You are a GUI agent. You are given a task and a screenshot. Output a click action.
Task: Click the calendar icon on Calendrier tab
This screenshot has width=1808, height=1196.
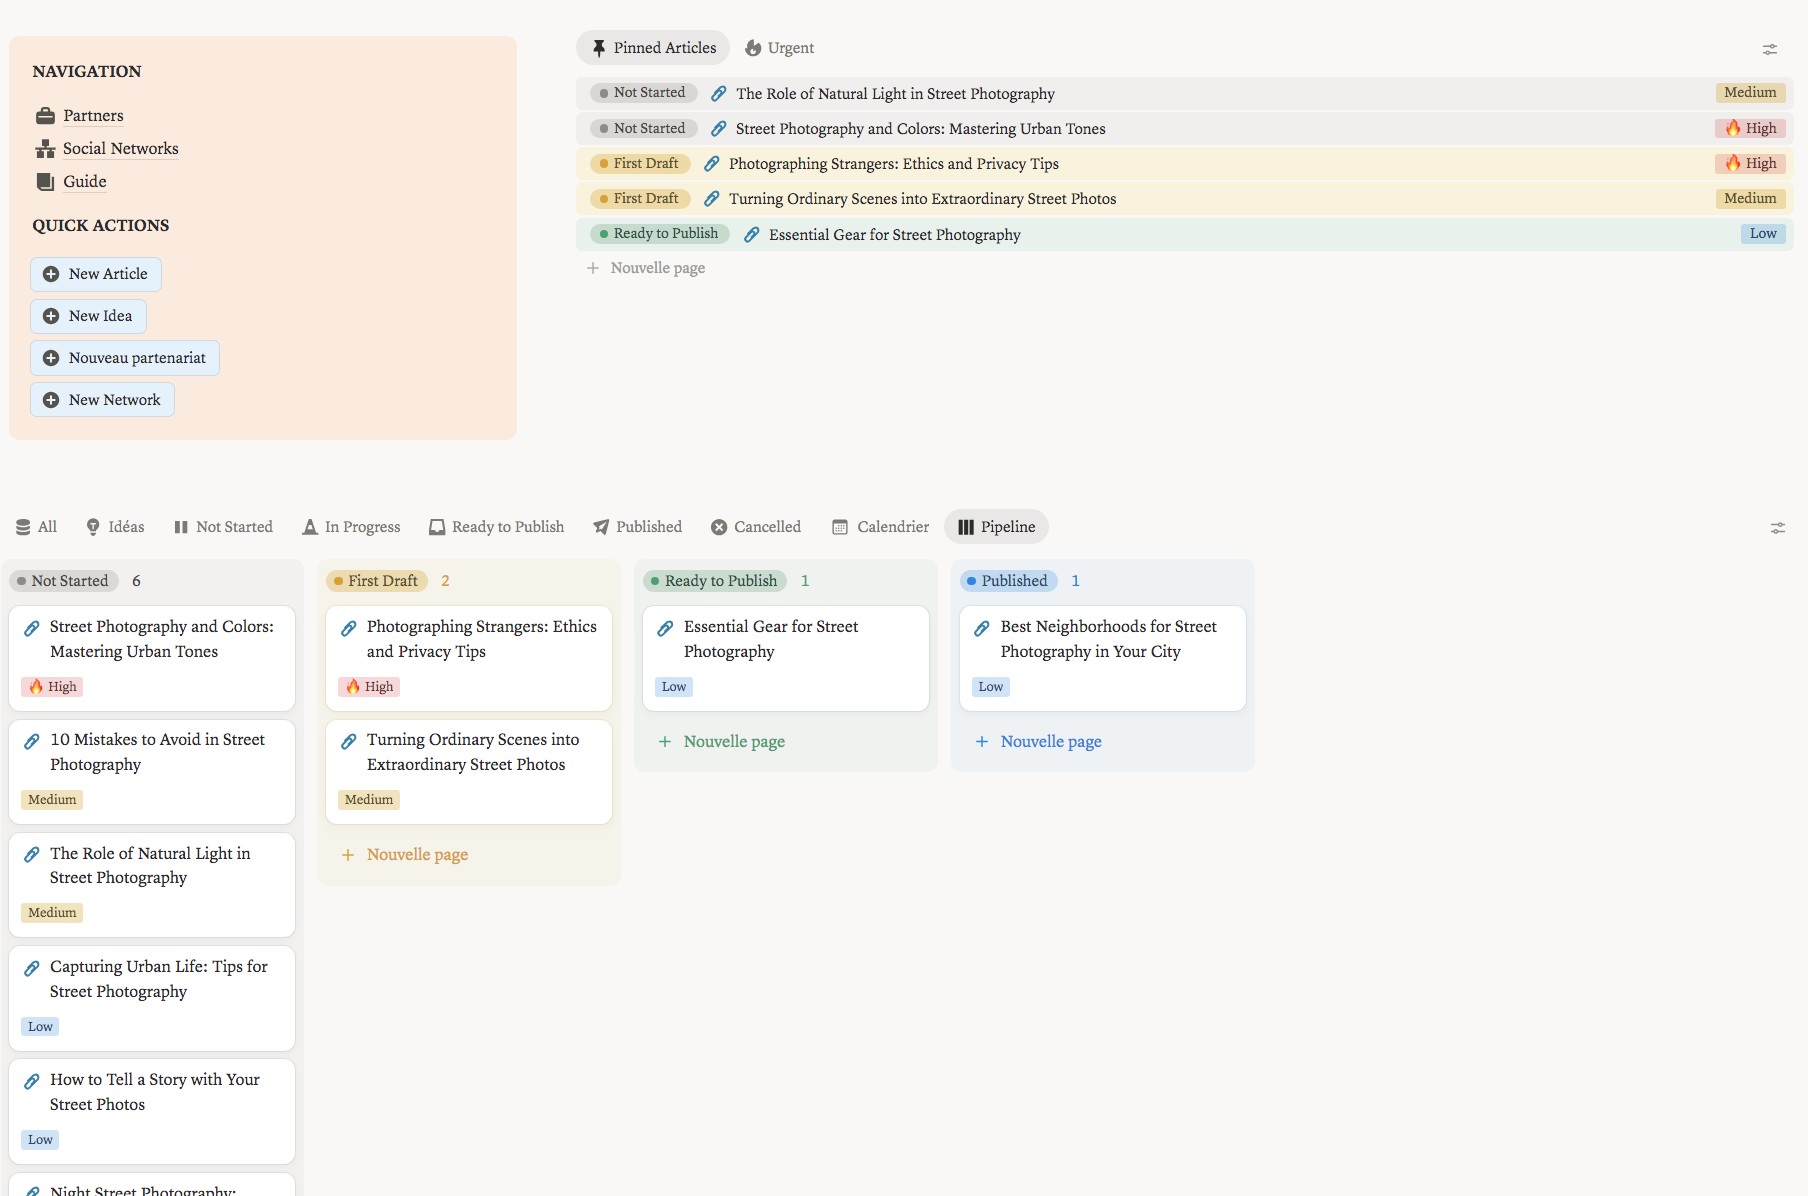pyautogui.click(x=840, y=527)
